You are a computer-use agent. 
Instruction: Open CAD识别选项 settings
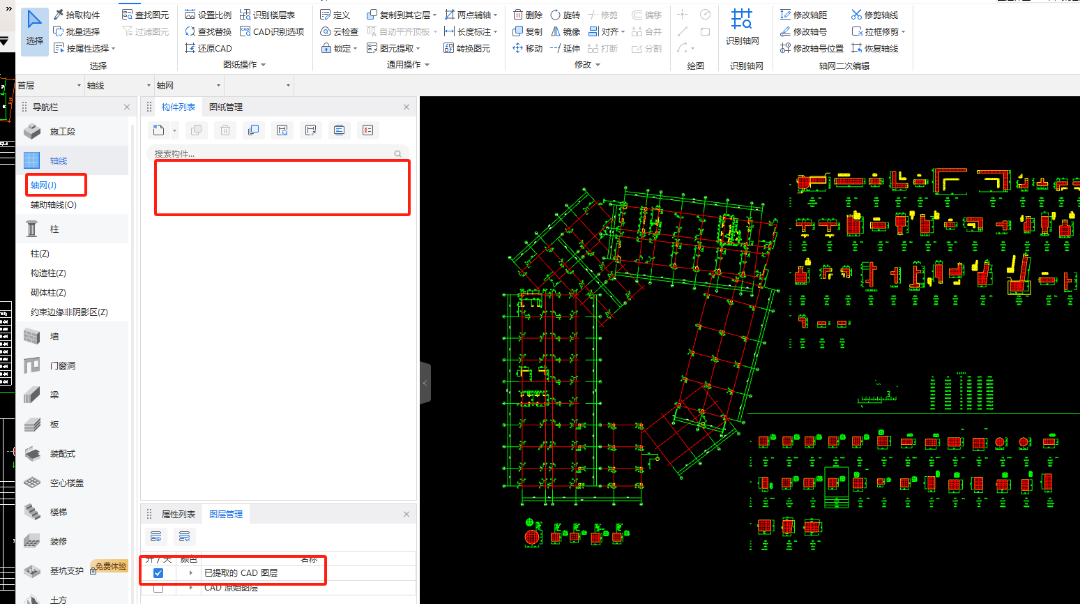tap(272, 32)
